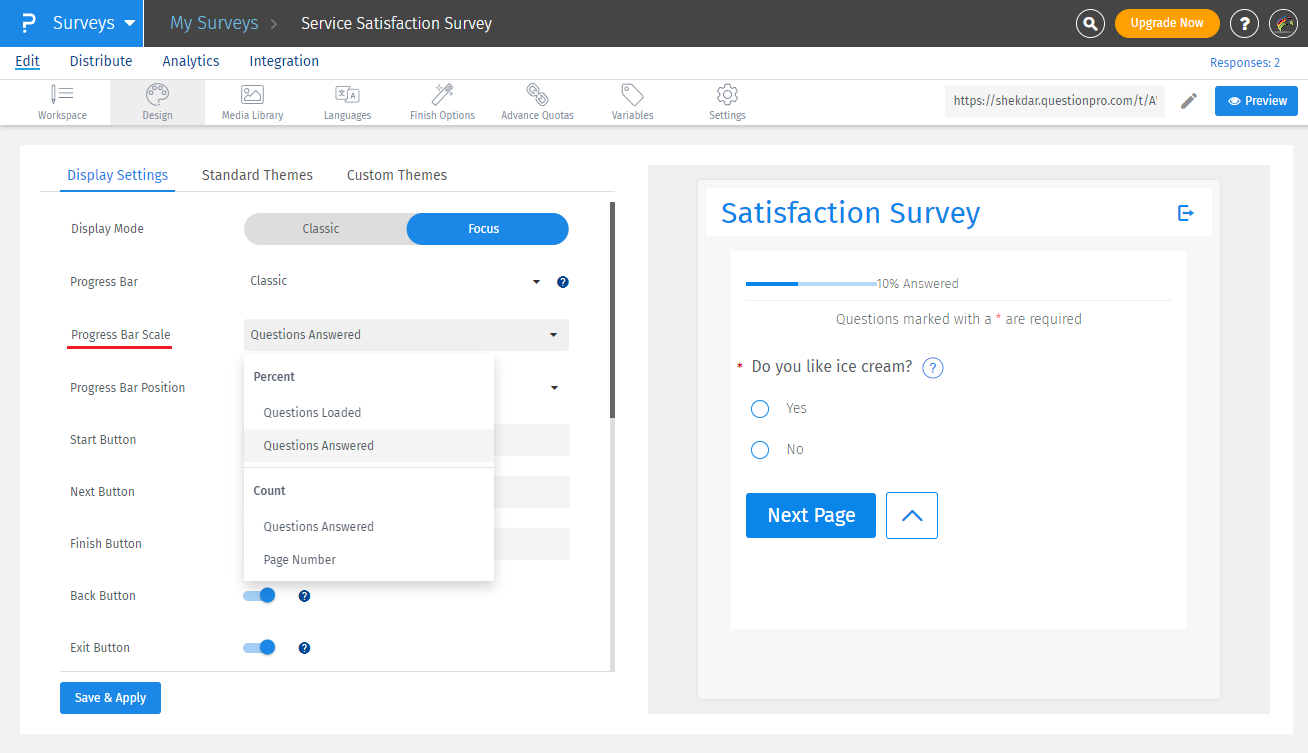Image resolution: width=1308 pixels, height=753 pixels.
Task: Click the Save & Apply button
Action: pos(110,697)
